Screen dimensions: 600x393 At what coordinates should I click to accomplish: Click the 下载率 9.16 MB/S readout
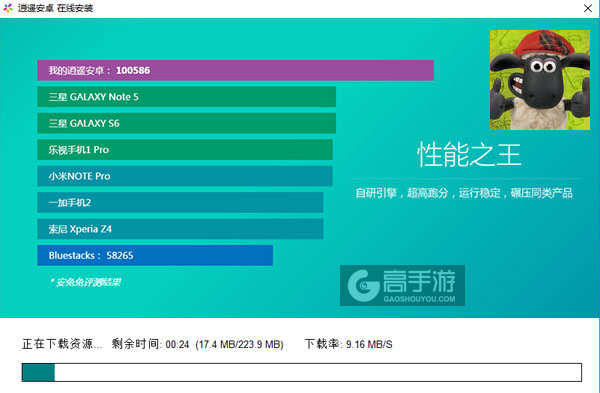pyautogui.click(x=349, y=344)
